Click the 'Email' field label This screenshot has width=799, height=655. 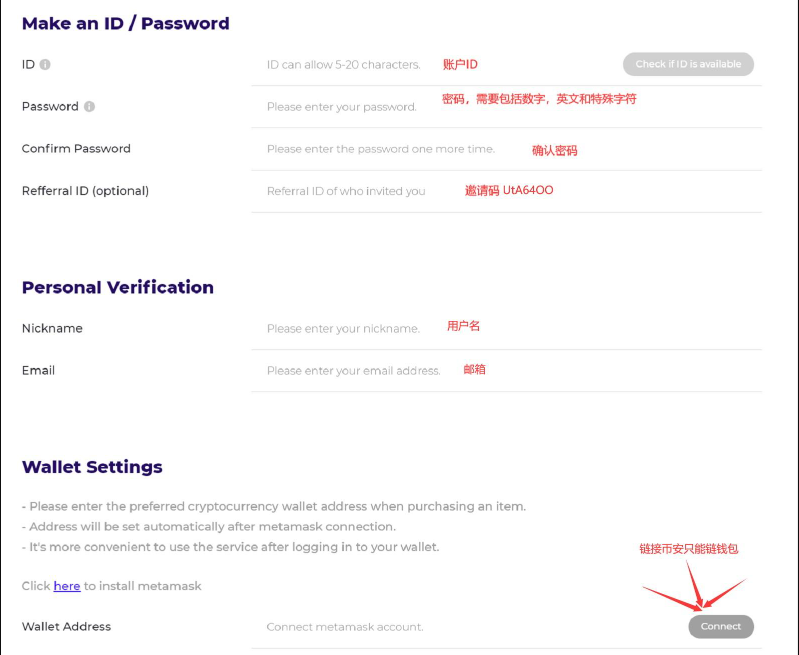click(x=38, y=371)
